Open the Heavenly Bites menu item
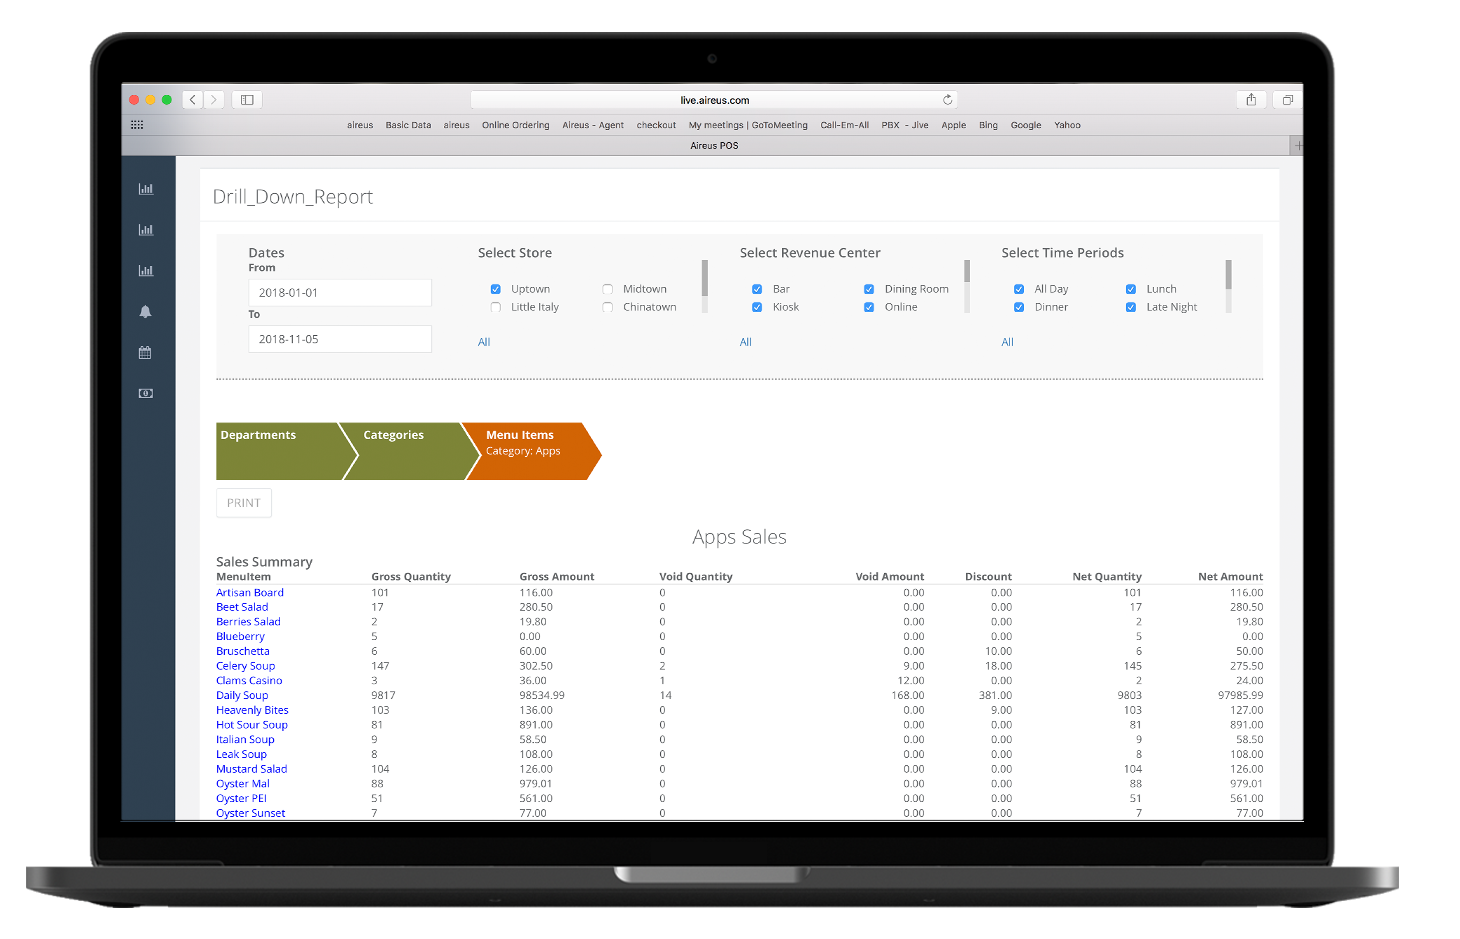 (x=252, y=710)
